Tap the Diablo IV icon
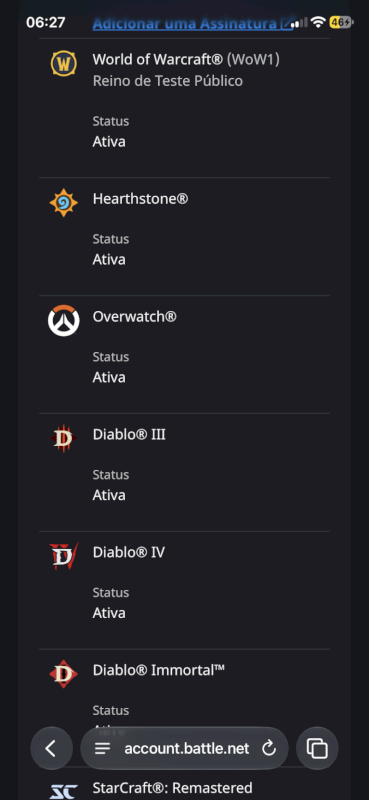Image resolution: width=369 pixels, height=800 pixels. coord(64,556)
